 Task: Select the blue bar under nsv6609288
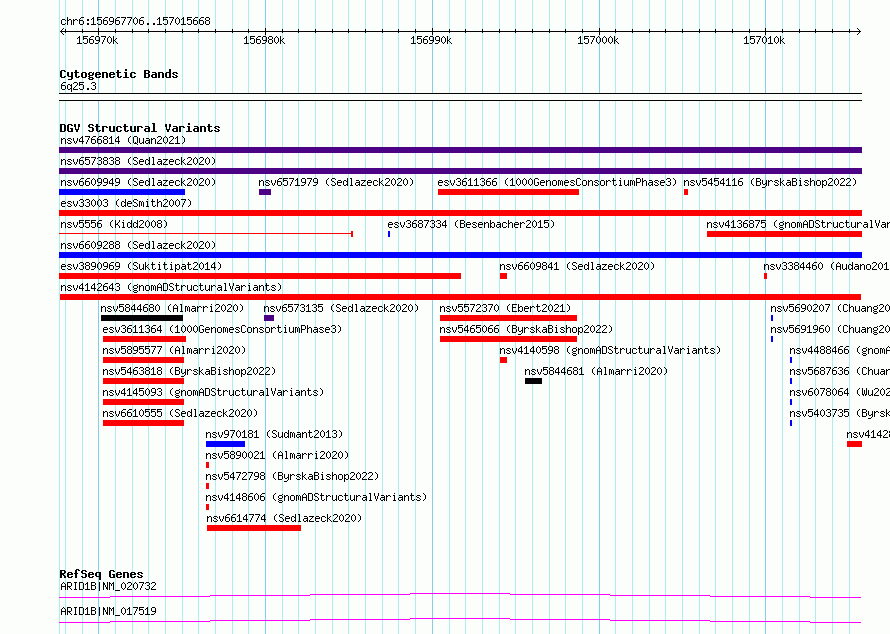click(x=460, y=255)
